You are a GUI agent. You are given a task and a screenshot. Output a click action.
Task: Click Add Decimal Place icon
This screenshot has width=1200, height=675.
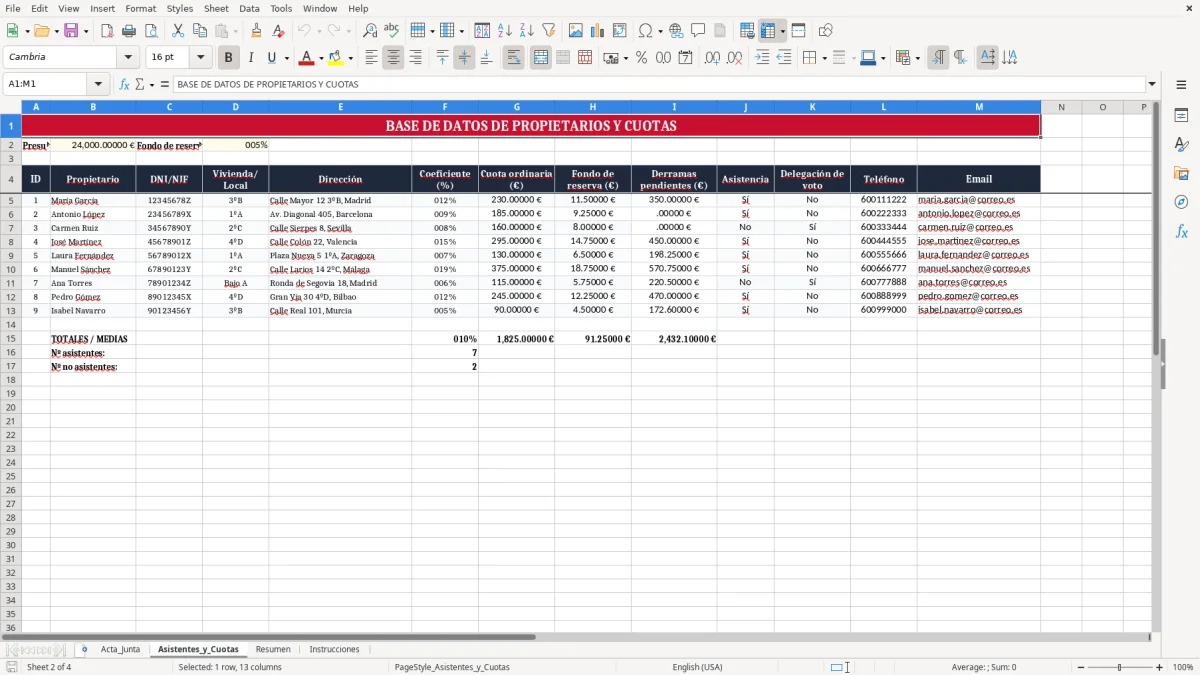click(713, 58)
